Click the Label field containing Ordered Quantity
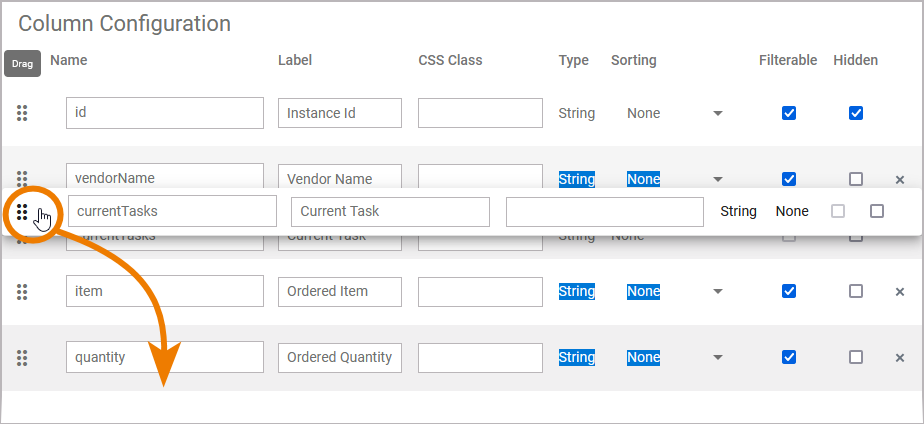The image size is (924, 424). [339, 357]
